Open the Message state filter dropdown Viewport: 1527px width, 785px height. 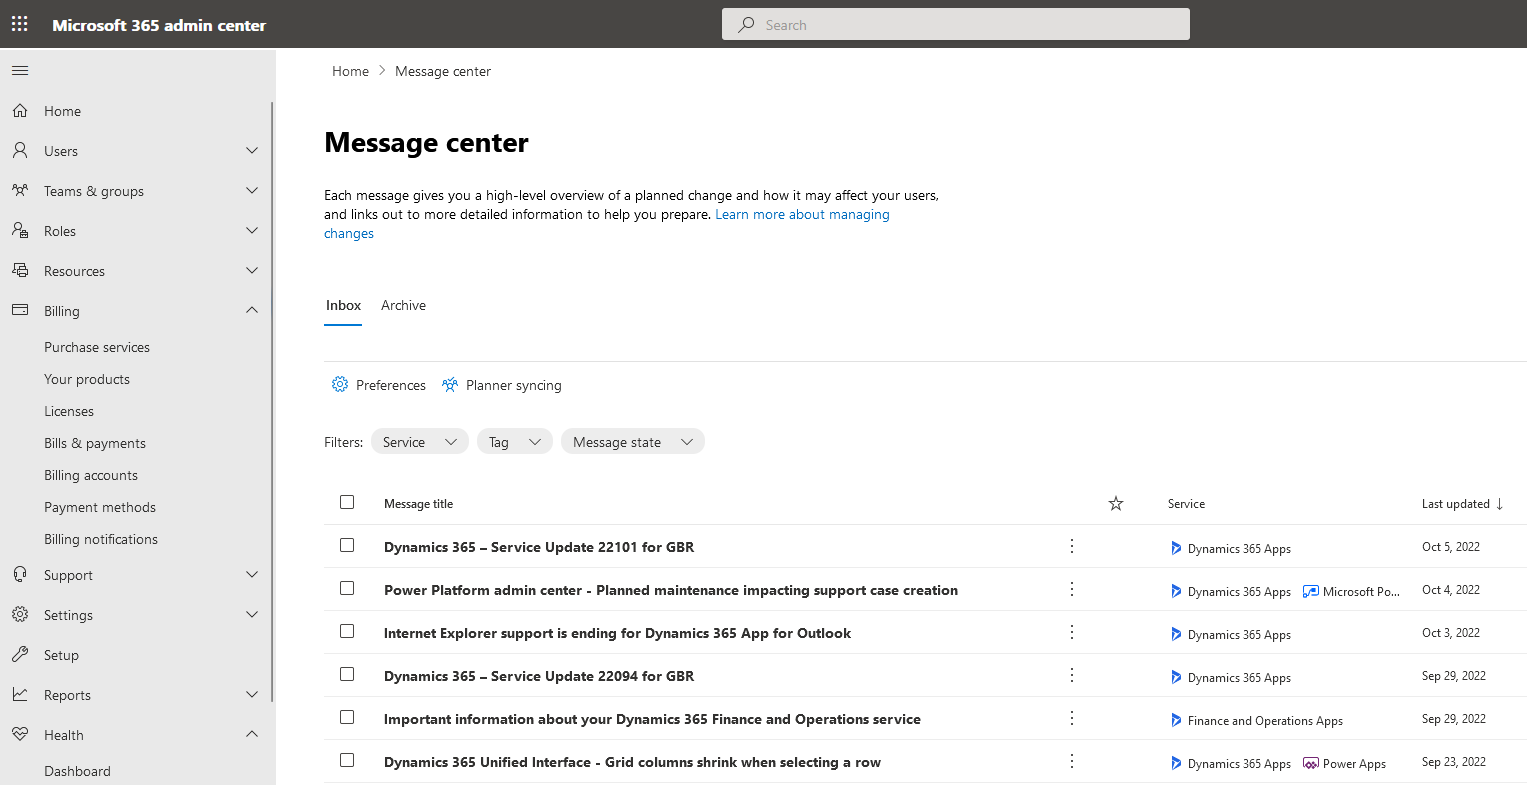632,441
